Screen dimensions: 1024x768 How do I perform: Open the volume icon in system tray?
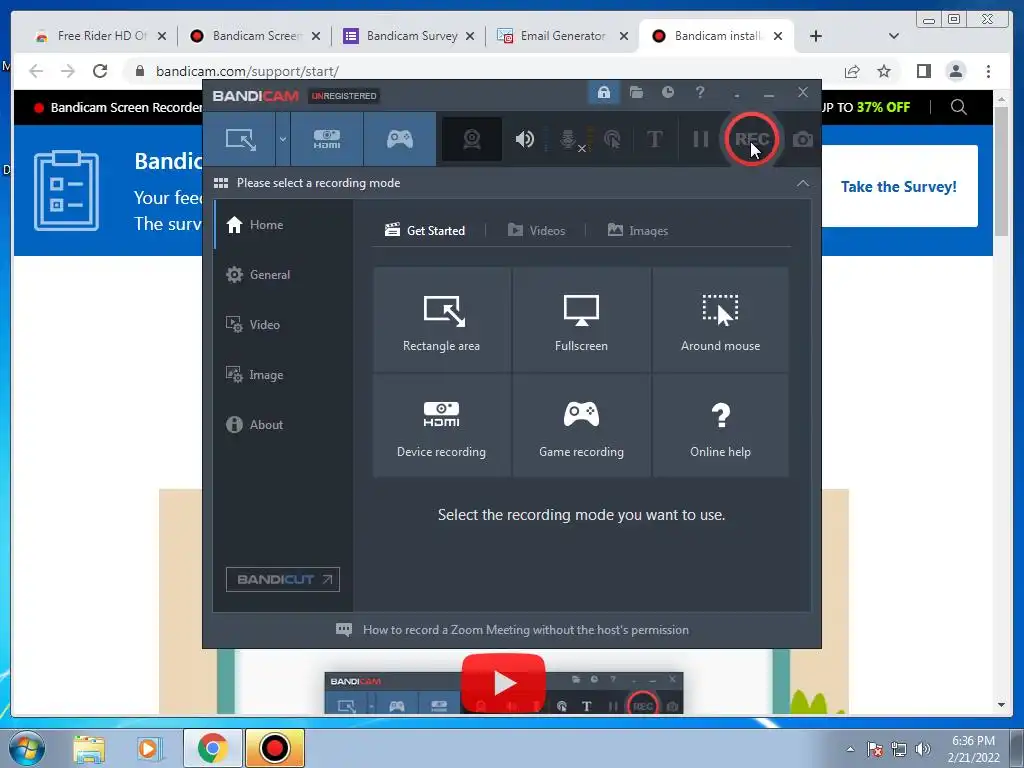[923, 749]
